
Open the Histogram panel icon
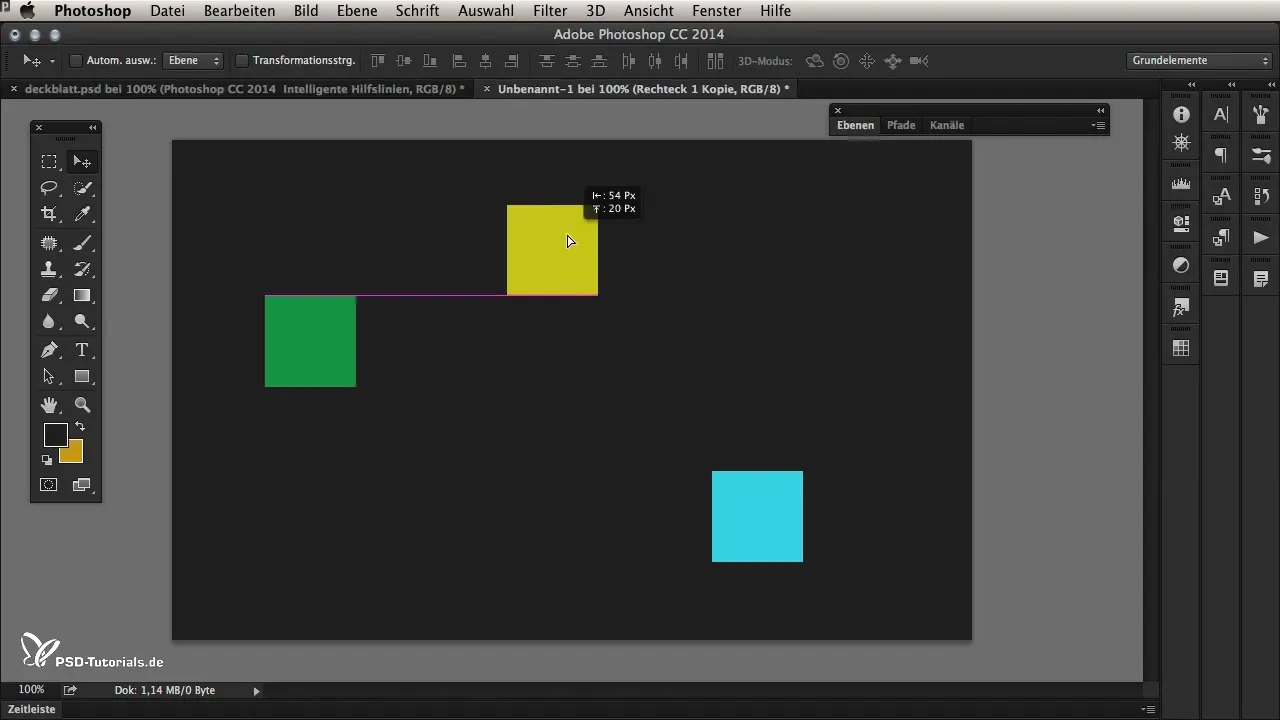click(x=1181, y=184)
